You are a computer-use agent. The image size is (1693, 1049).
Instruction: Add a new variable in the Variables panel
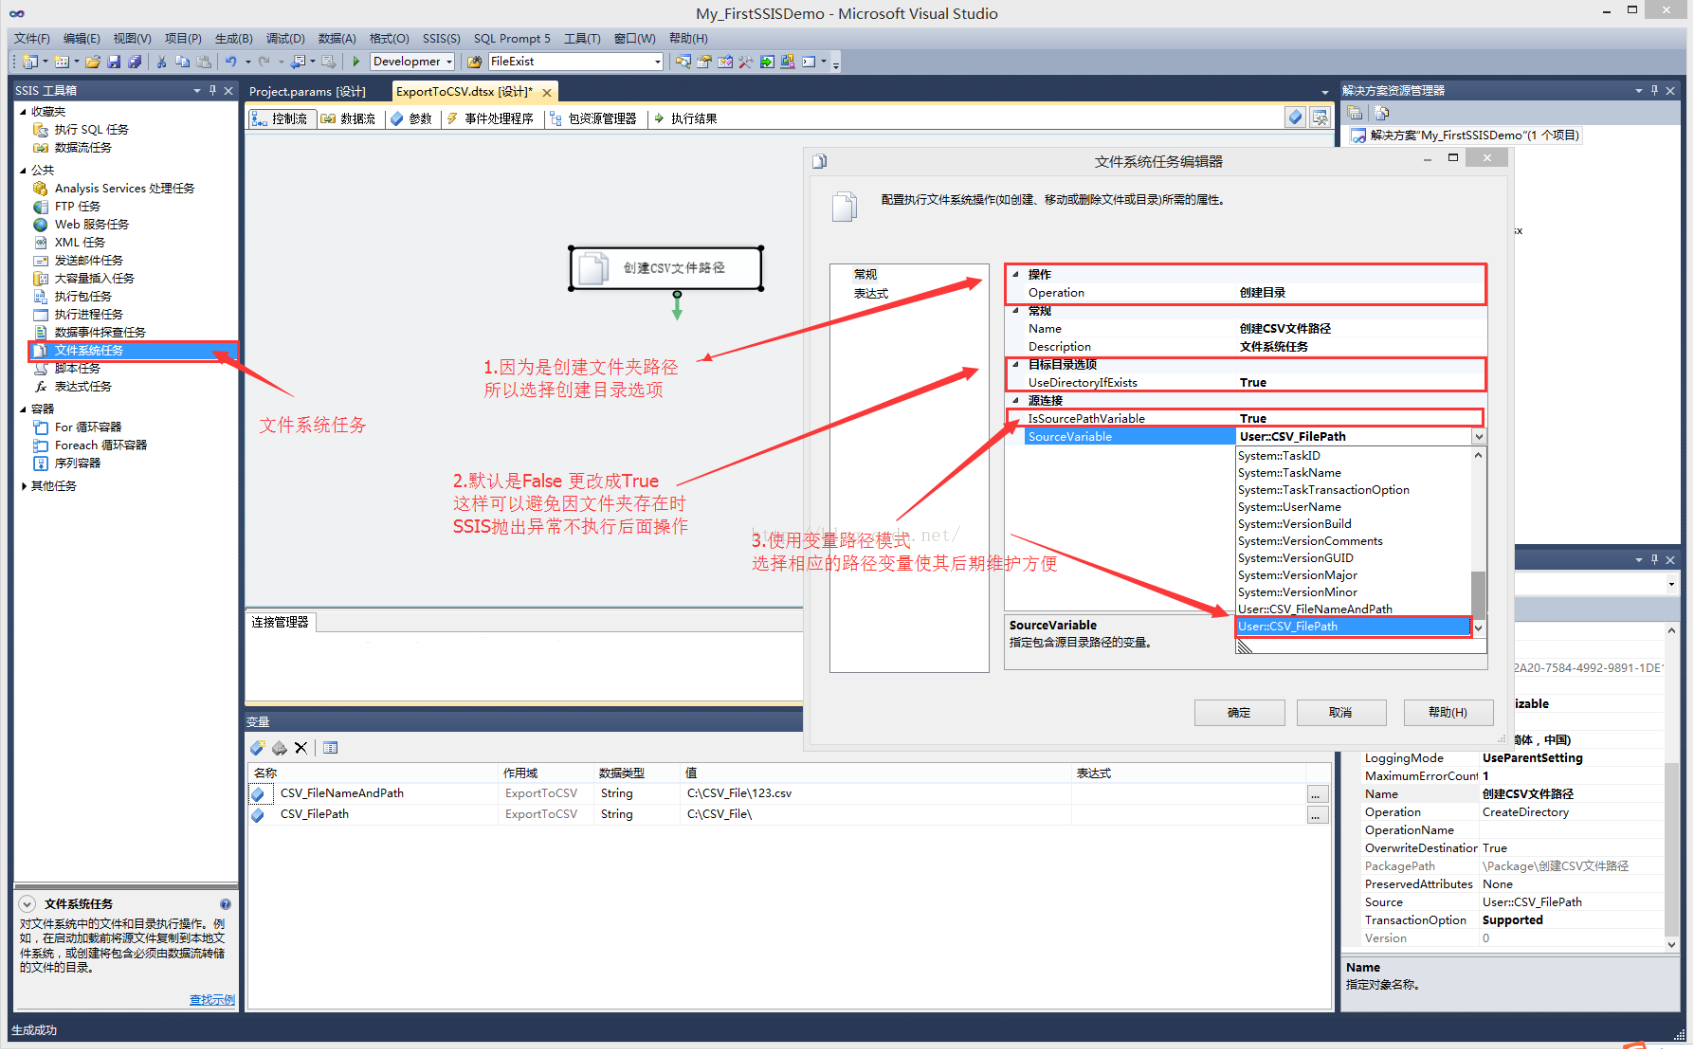coord(258,748)
